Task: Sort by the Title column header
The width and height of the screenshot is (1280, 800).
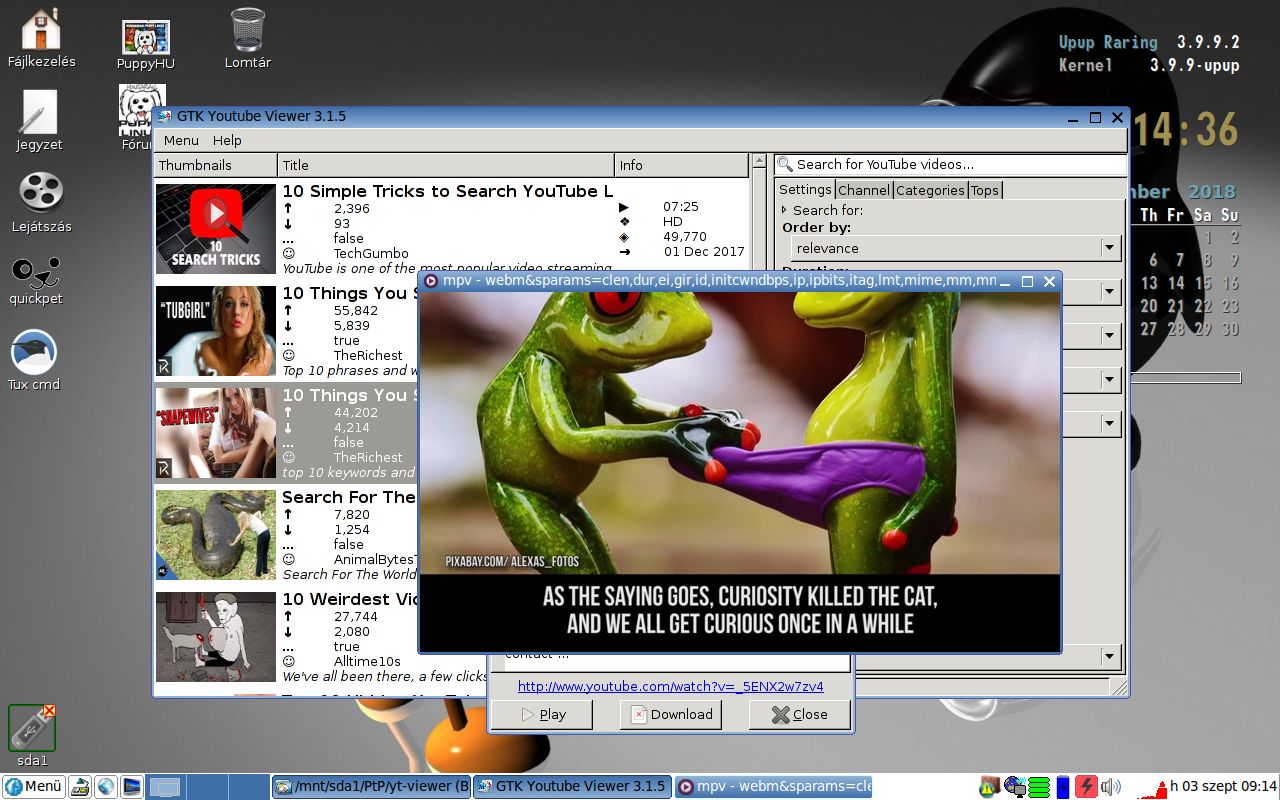Action: 446,165
